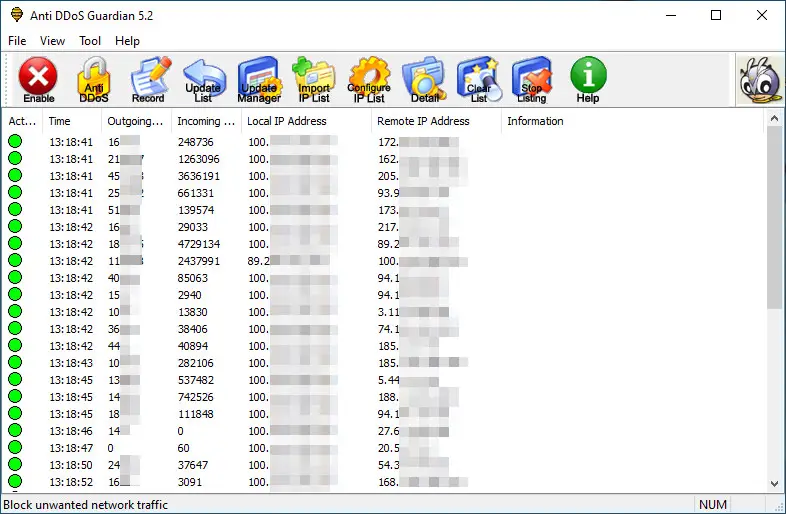Sort by the Incoming column header
Screen dimensions: 786x514
206,121
